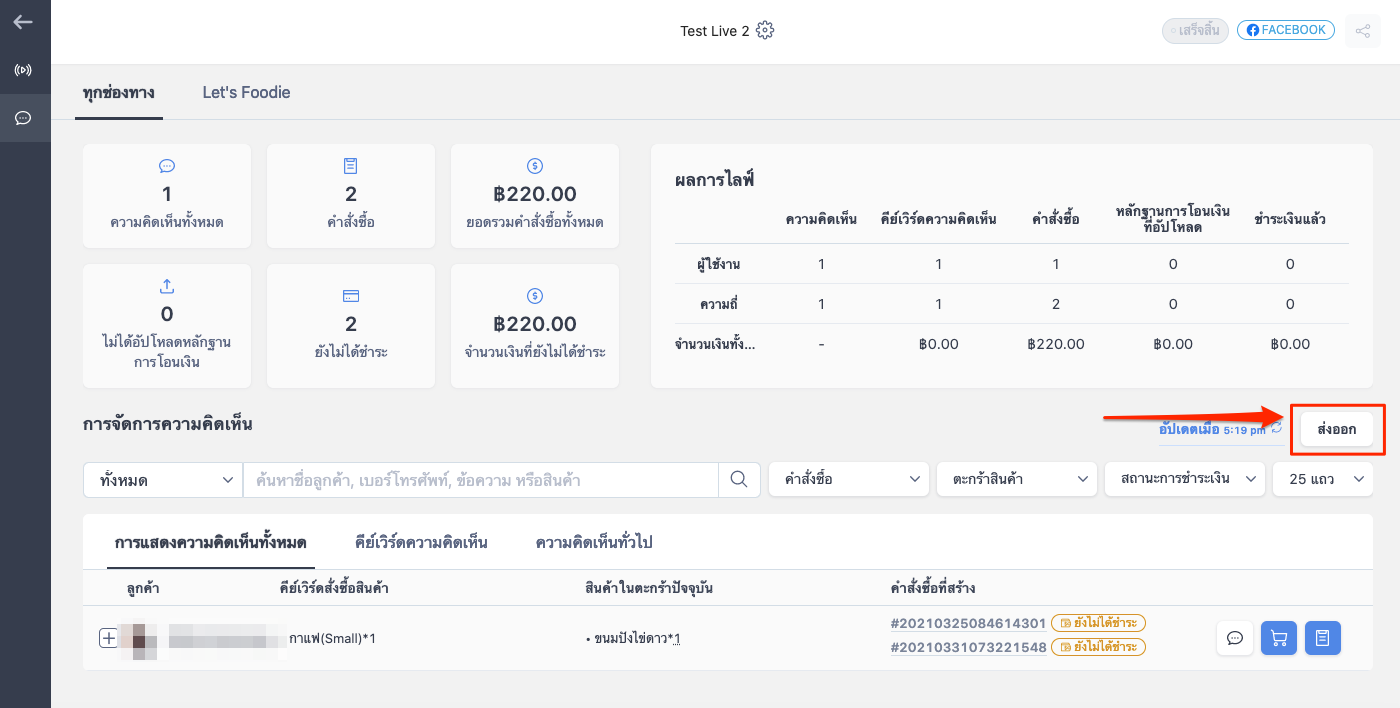
Task: Open the comments chat sidebar icon
Action: tap(23, 118)
